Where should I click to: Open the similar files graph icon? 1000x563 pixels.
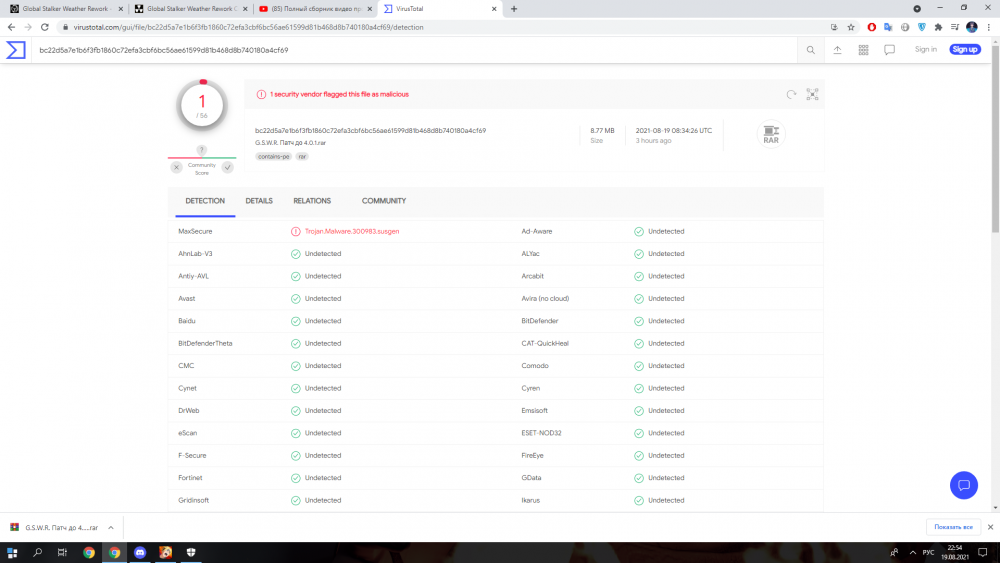[812, 94]
